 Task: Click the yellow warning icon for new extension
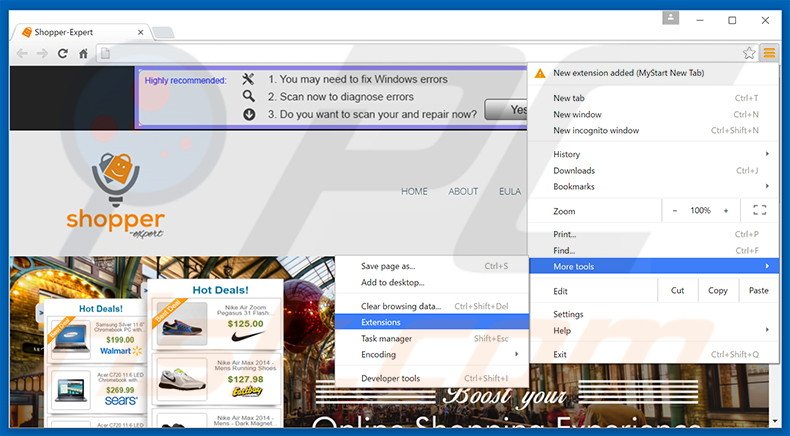point(540,74)
